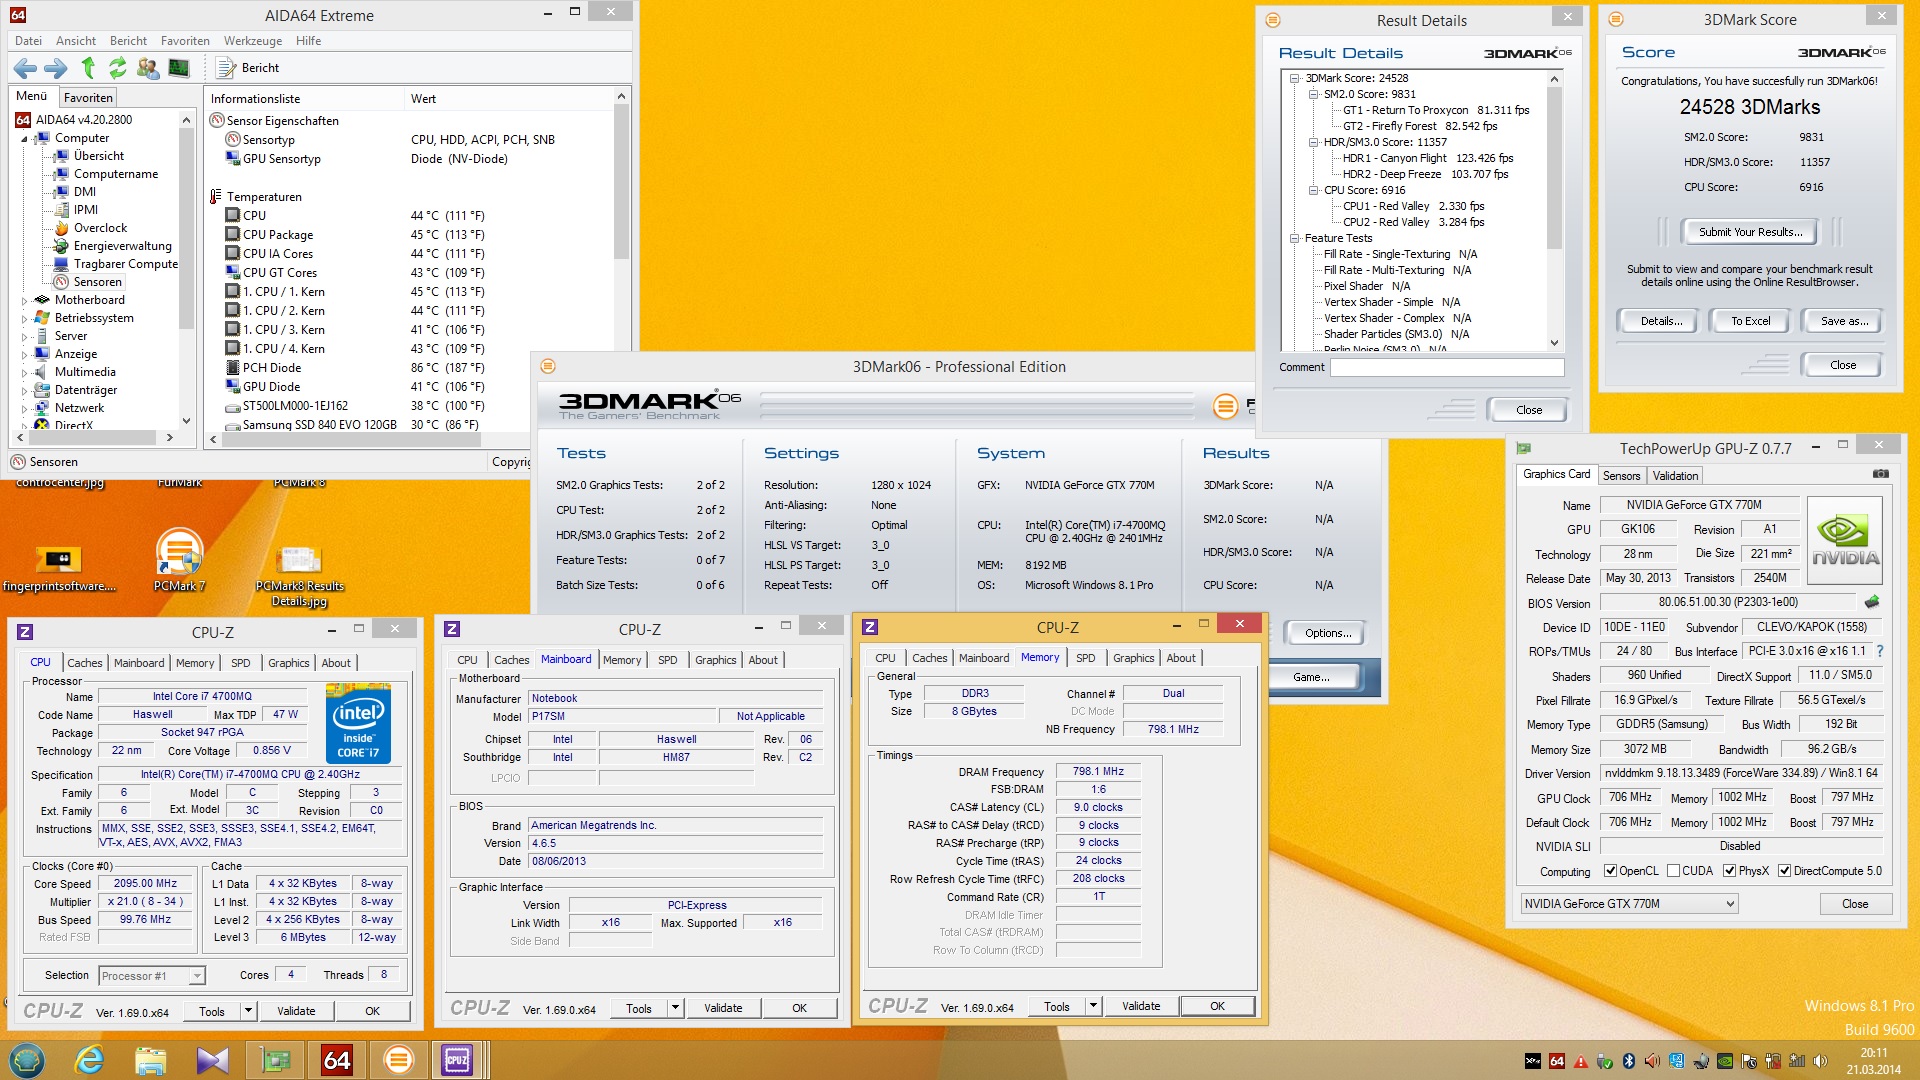
Task: Click the GPU-Z BIOS save icon
Action: coord(1872,602)
